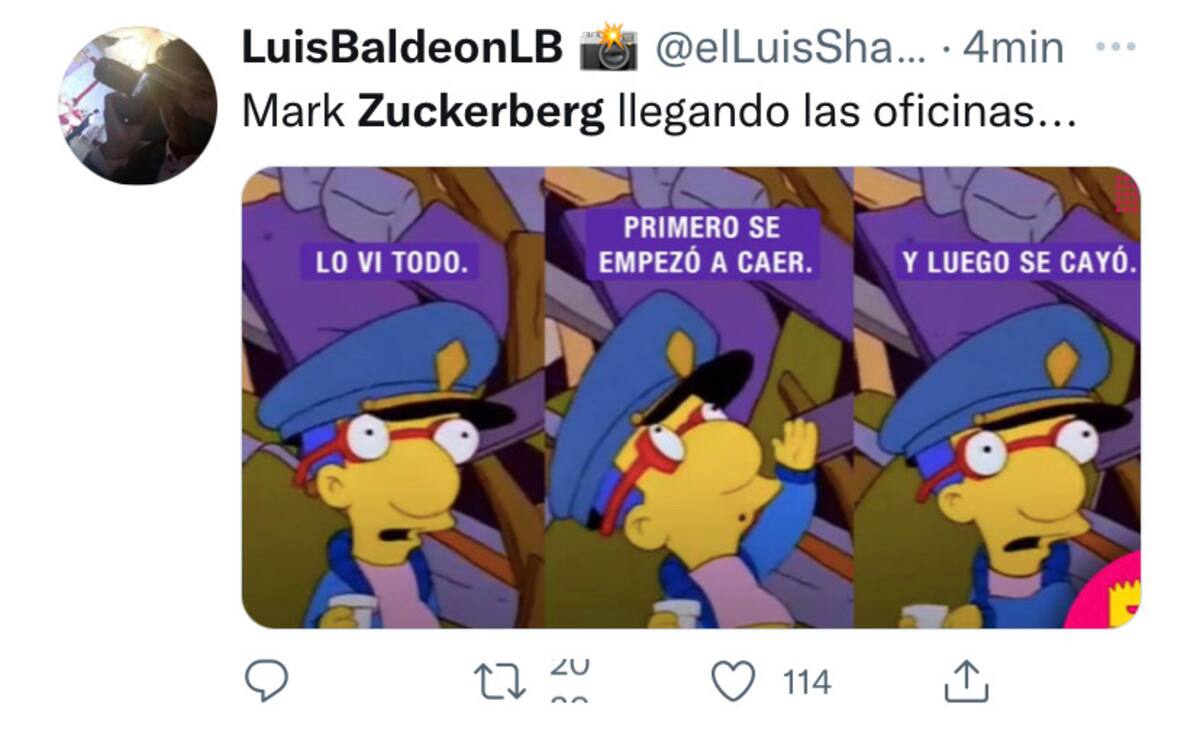1200x736 pixels.
Task: Open the "LO VI TODO." meme panel
Action: coord(393,397)
